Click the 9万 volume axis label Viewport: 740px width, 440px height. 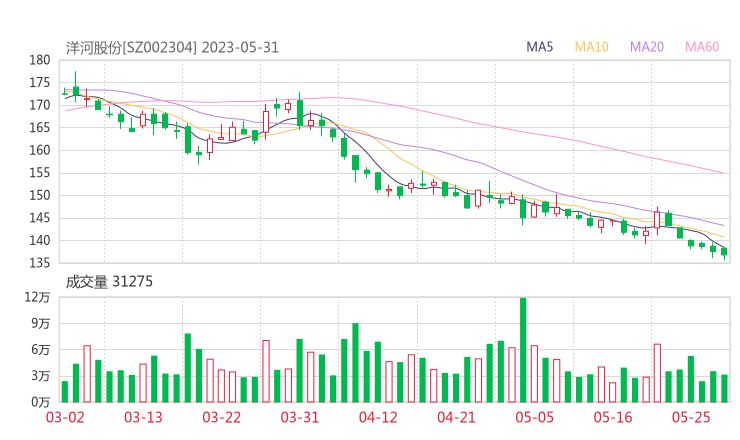[x=41, y=323]
